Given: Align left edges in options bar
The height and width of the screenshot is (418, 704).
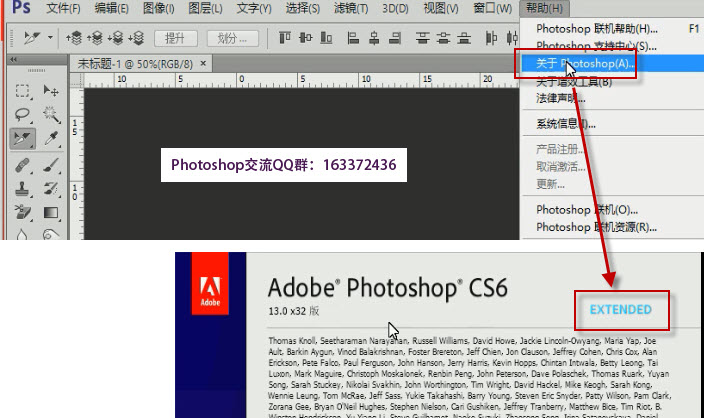Looking at the screenshot, I should coord(353,38).
